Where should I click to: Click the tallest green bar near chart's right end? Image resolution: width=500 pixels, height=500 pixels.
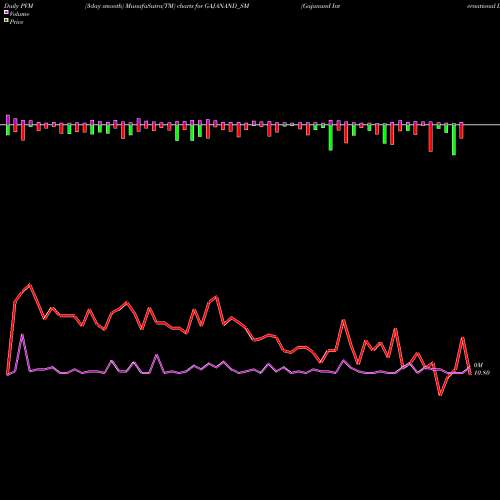pos(454,139)
